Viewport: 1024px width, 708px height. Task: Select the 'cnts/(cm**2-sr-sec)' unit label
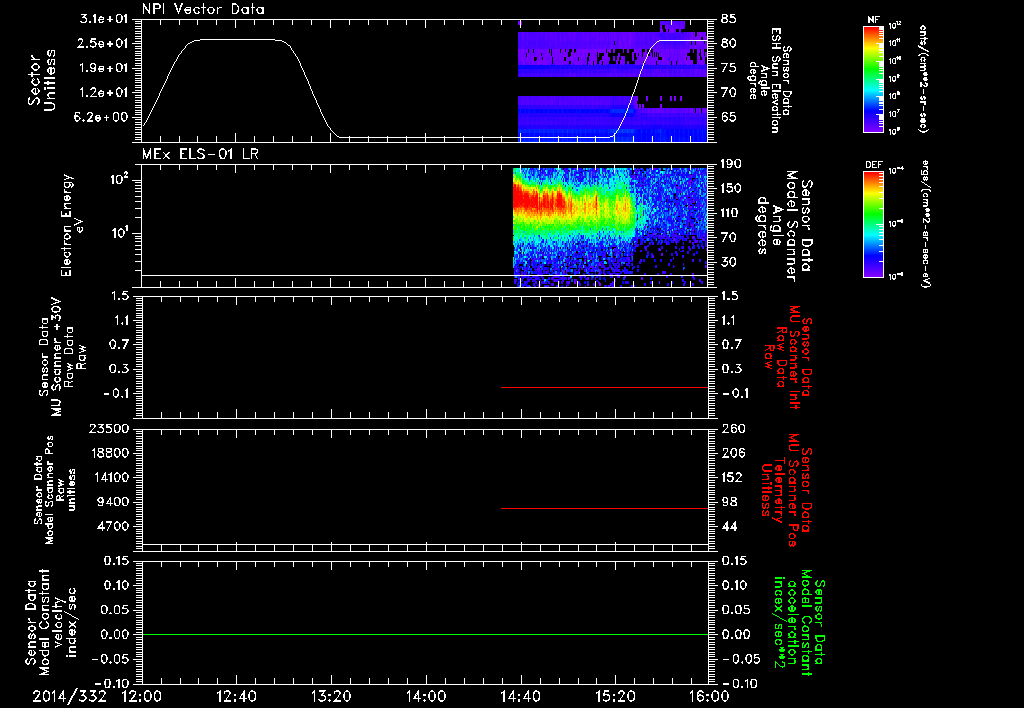(x=923, y=79)
